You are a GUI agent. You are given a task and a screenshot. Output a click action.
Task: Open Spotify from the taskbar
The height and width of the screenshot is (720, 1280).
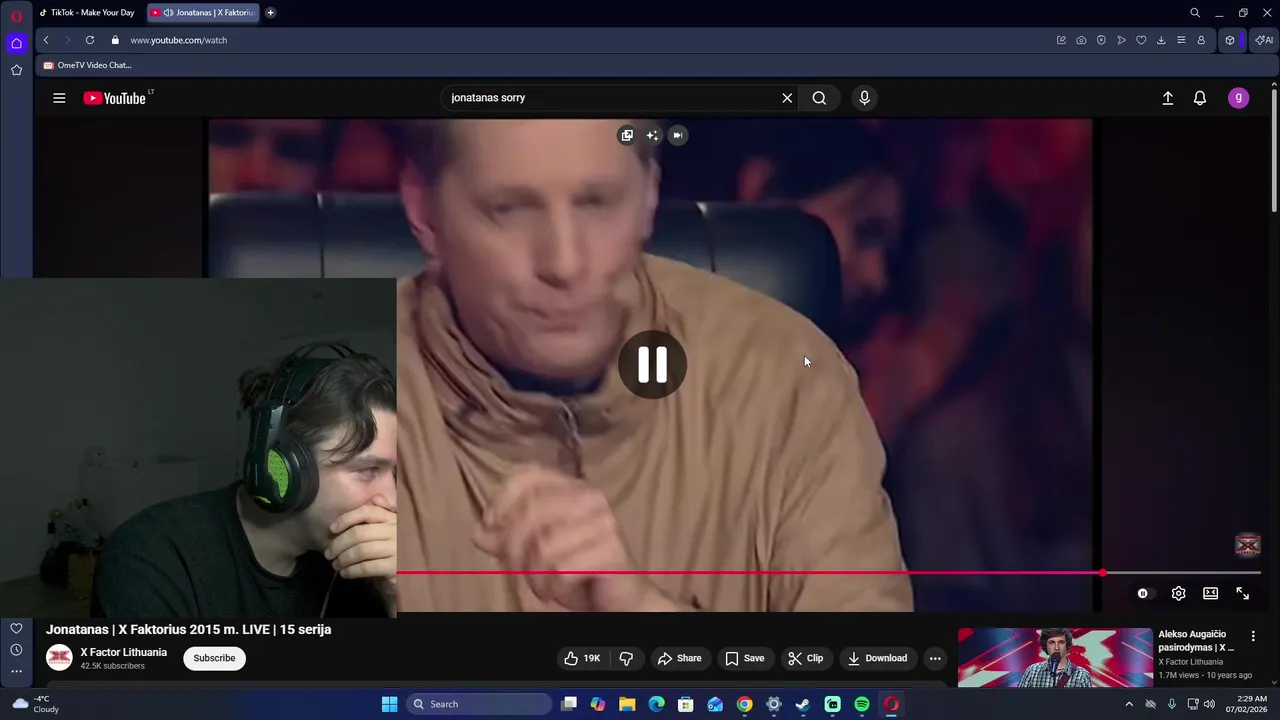tap(862, 704)
